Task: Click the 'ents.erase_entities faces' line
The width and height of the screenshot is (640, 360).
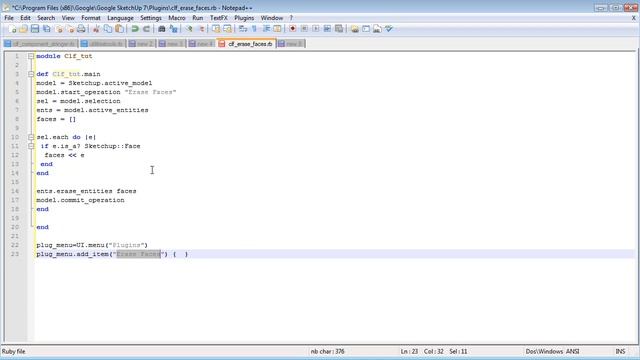Action: [x=87, y=191]
